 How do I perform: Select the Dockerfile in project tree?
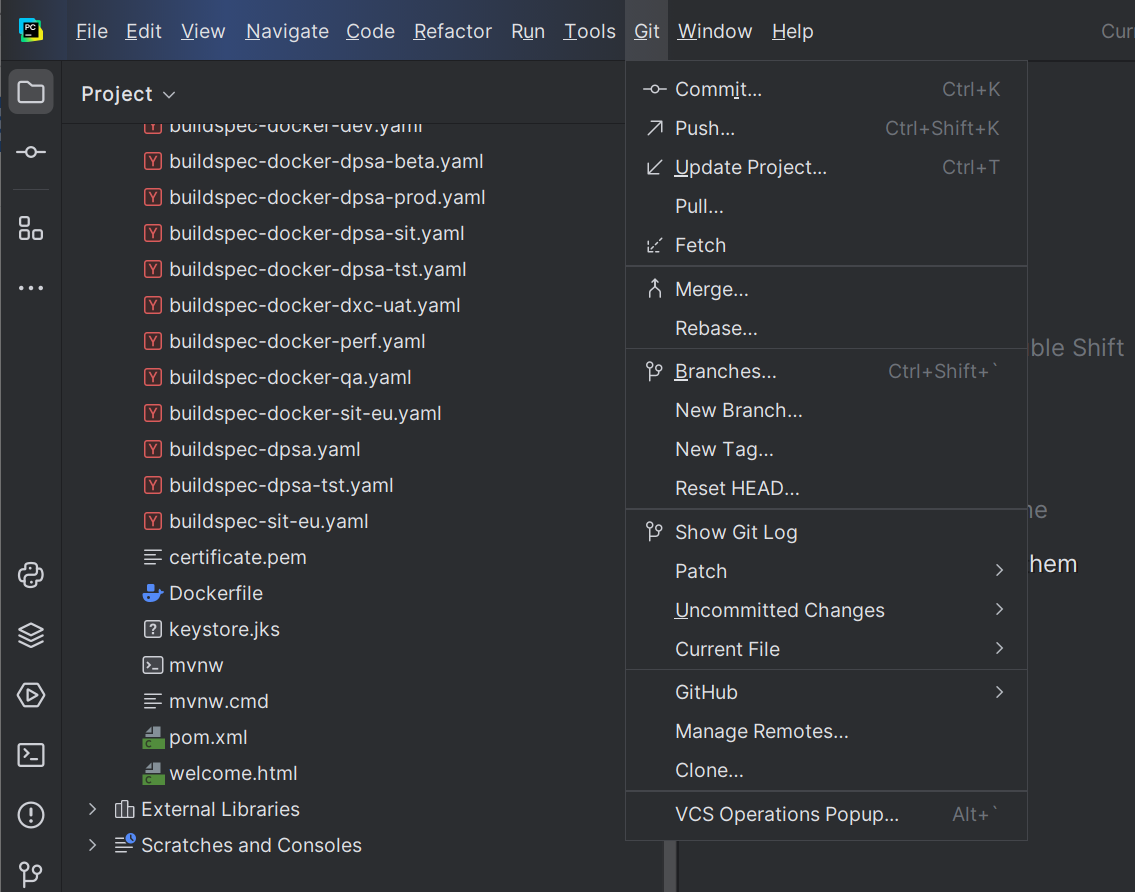[x=215, y=593]
